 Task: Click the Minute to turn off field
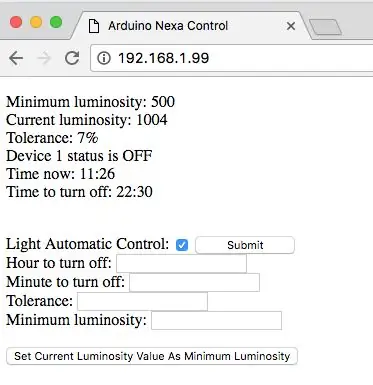[194, 283]
